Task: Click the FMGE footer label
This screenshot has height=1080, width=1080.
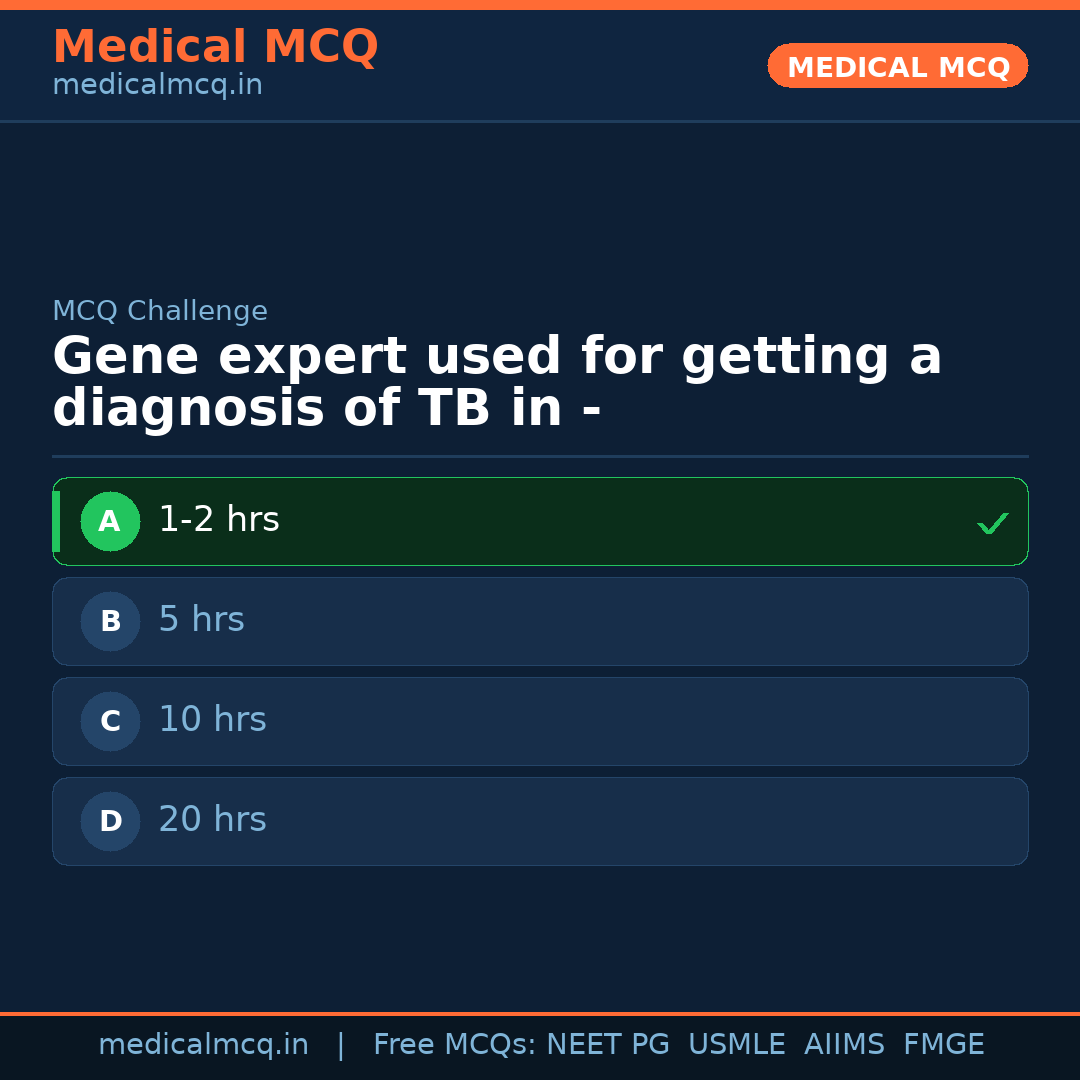Action: (943, 1045)
